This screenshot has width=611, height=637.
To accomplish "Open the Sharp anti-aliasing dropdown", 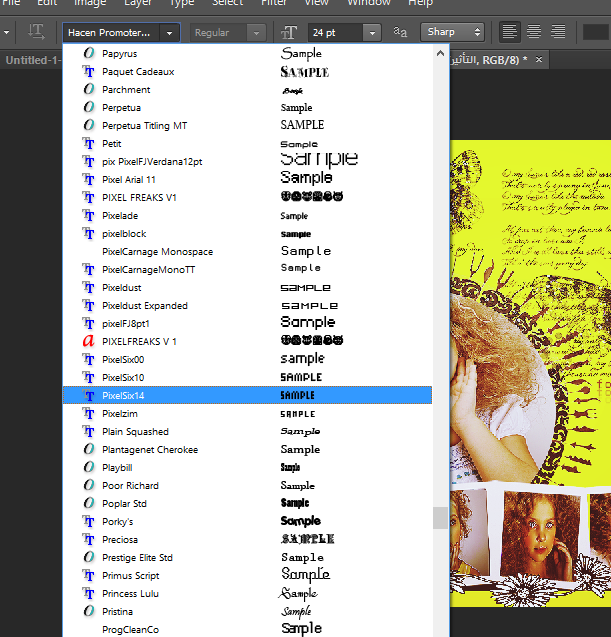I will [x=476, y=32].
